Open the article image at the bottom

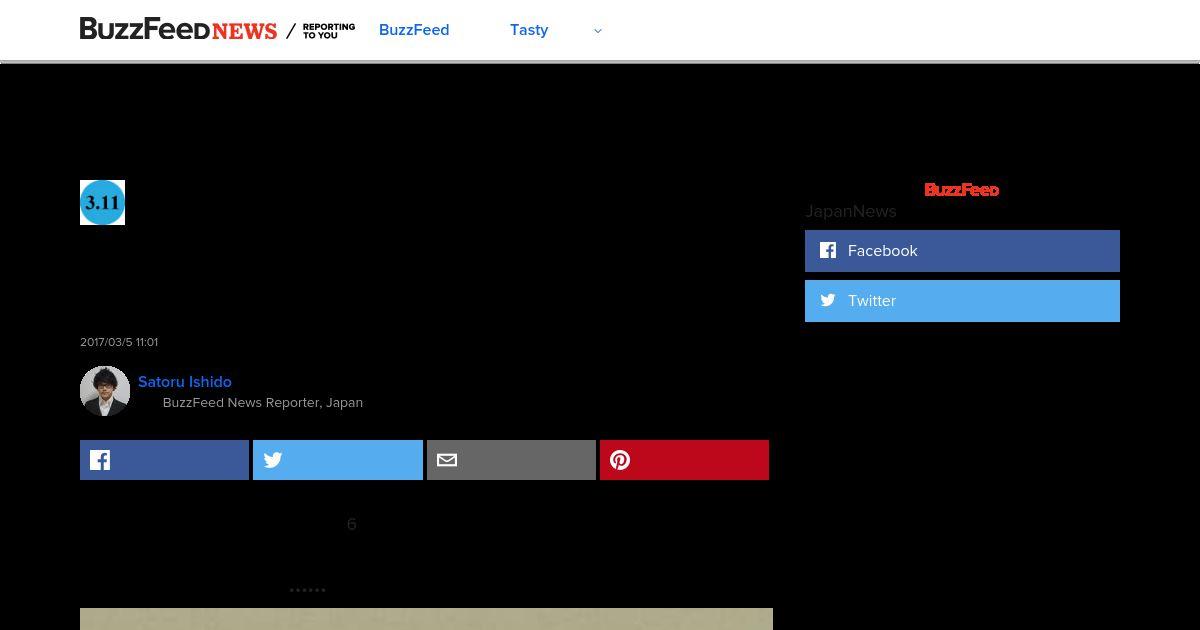coord(426,619)
